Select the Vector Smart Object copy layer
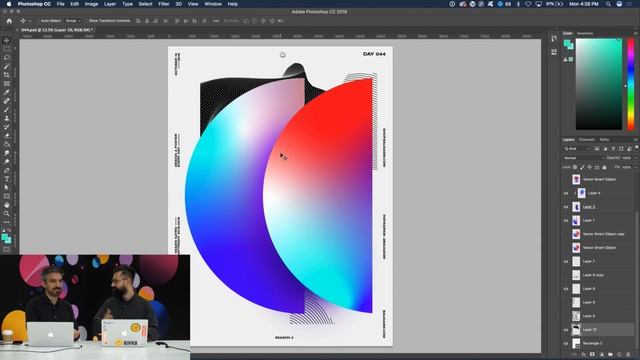The image size is (640, 360). click(598, 234)
